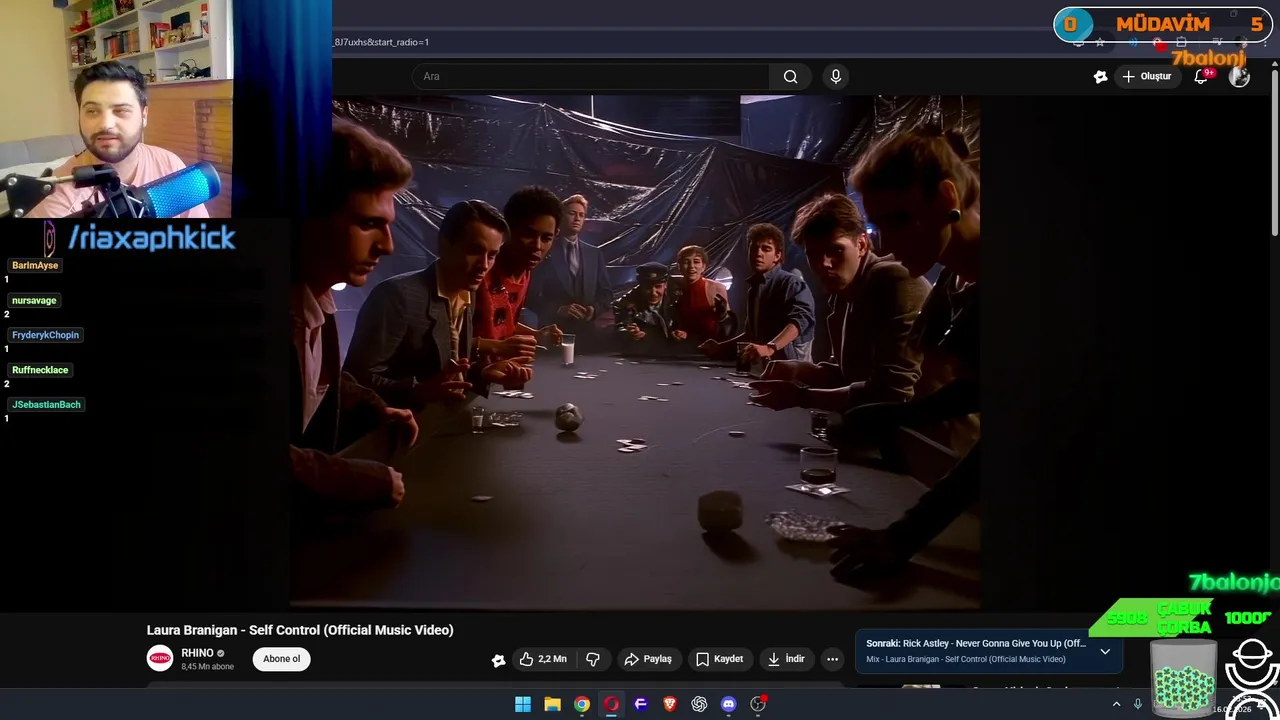Click nursavage in the chat list
Image resolution: width=1280 pixels, height=720 pixels.
(34, 300)
